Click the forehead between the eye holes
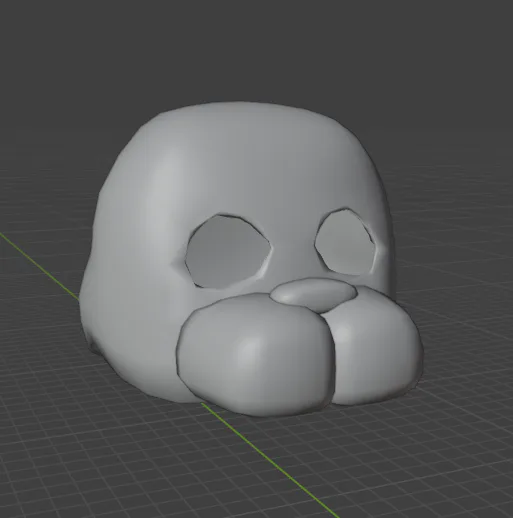The height and width of the screenshot is (518, 513). [293, 243]
